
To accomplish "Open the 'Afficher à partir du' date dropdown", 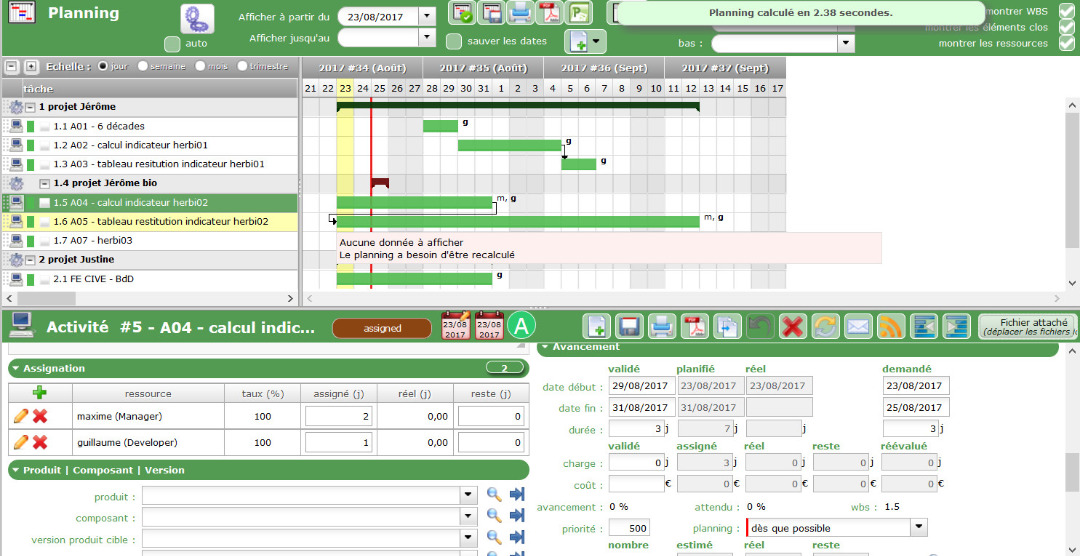I will 427,16.
